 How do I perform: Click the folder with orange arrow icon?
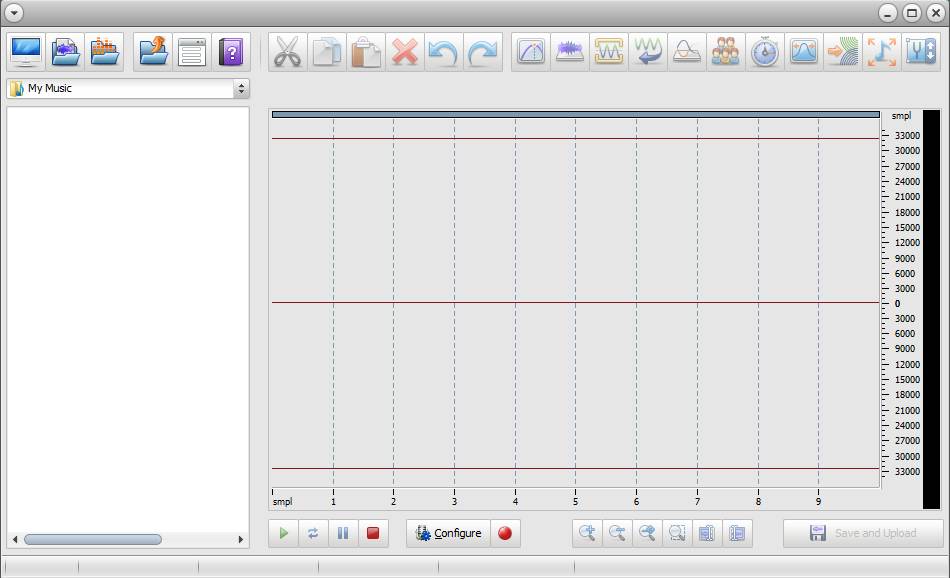(153, 51)
